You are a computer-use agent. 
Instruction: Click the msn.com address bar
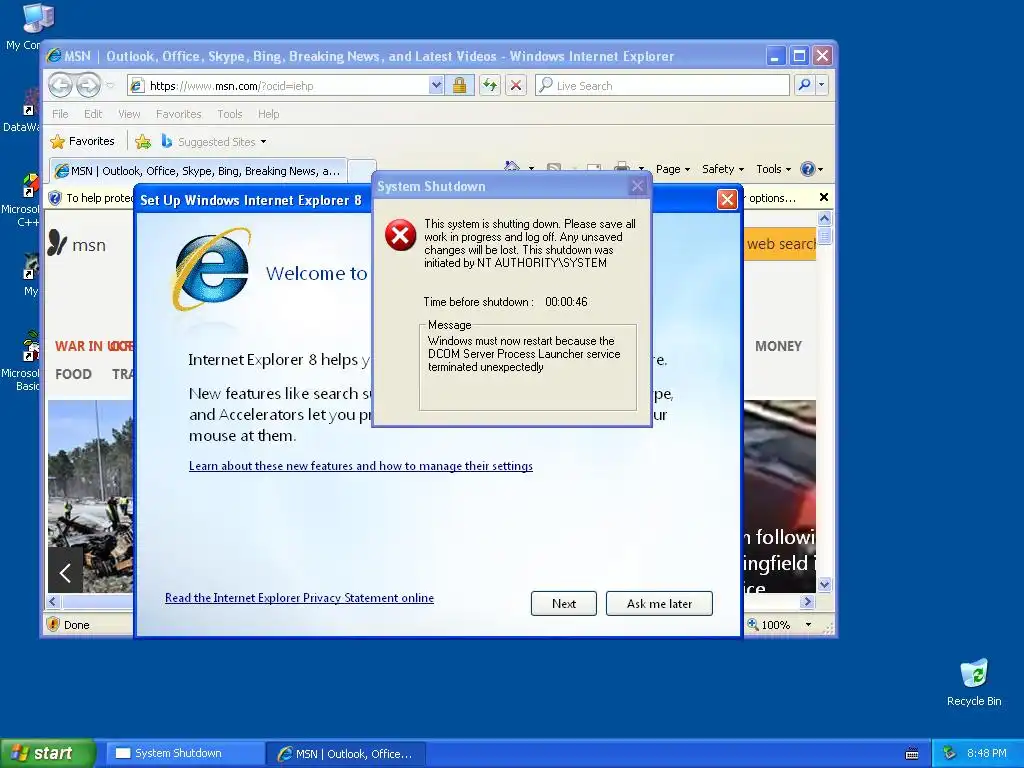(x=279, y=86)
